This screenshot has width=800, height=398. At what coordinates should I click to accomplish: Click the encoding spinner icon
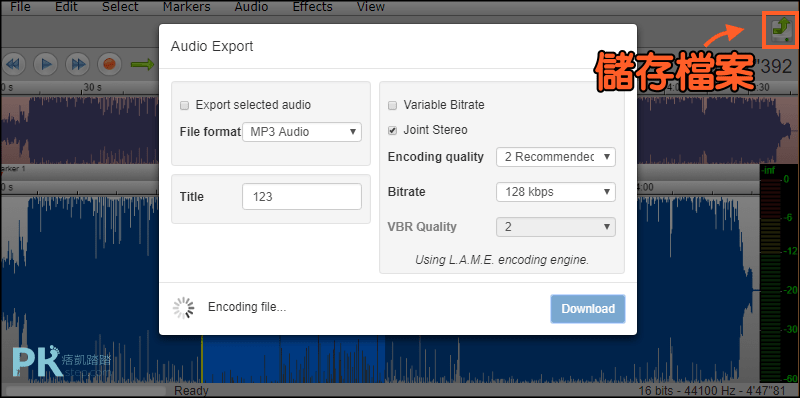(183, 308)
